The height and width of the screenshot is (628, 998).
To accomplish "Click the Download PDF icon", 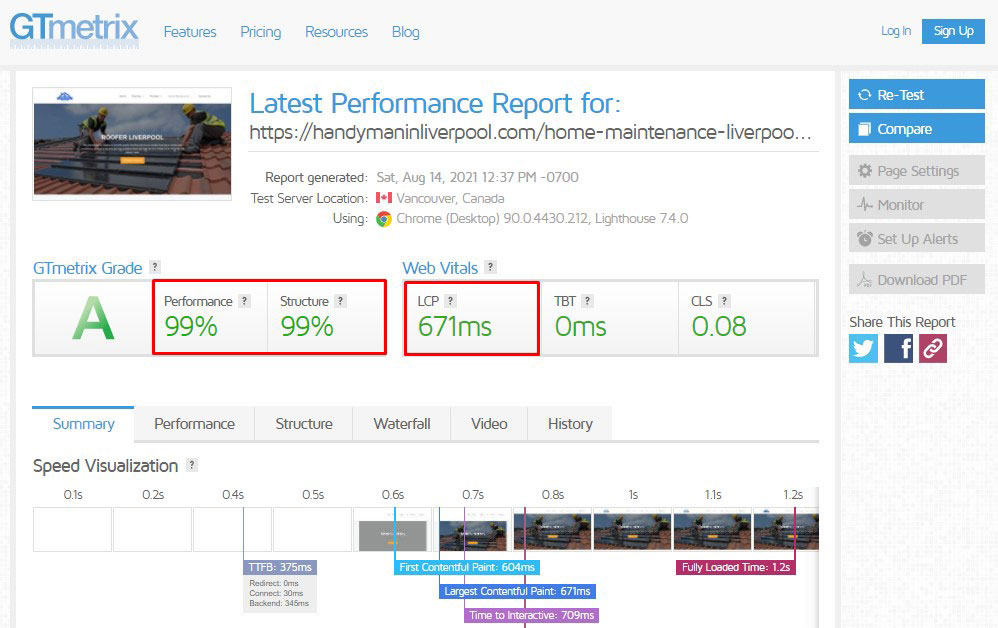I will click(x=866, y=279).
